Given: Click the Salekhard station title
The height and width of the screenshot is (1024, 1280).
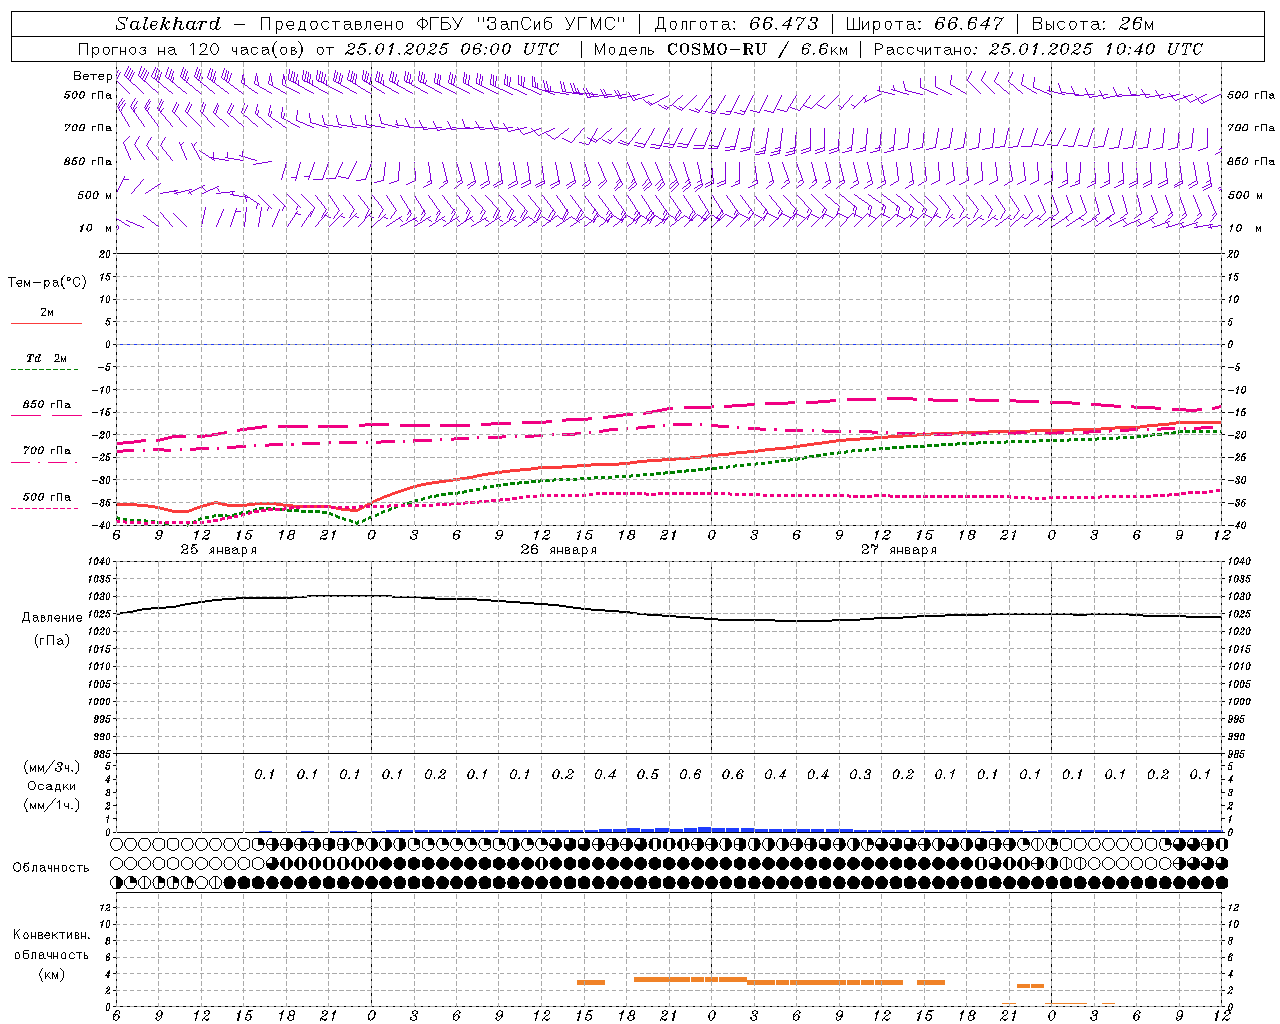Looking at the screenshot, I should [x=167, y=24].
